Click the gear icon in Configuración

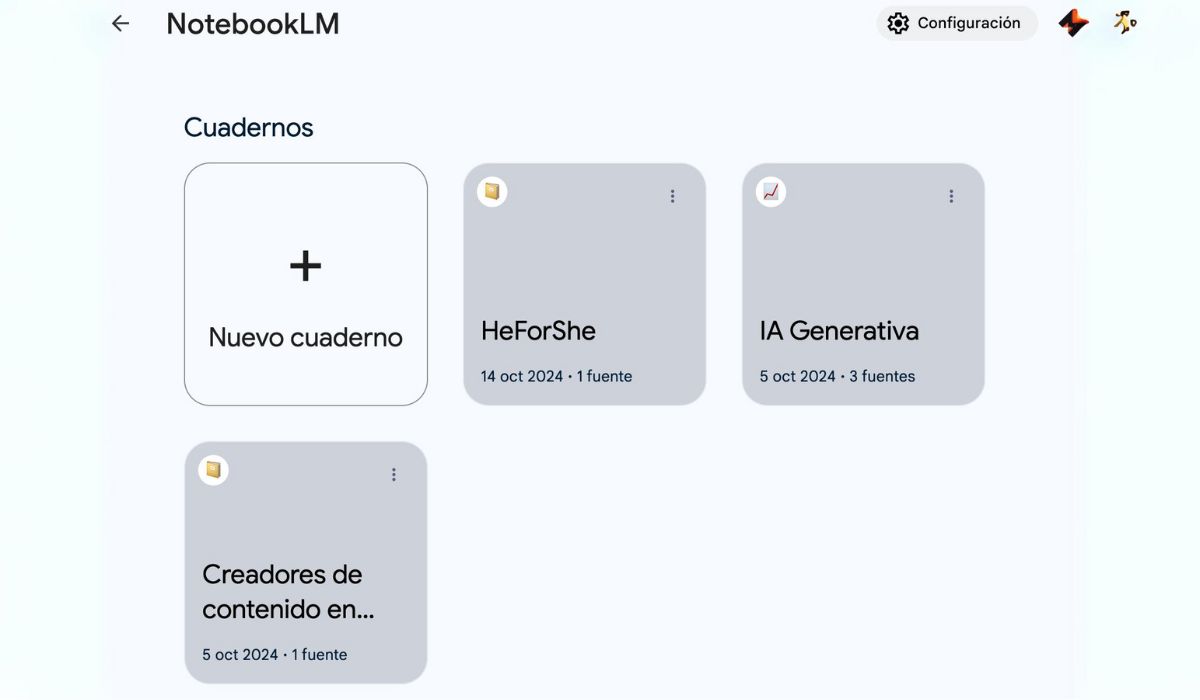click(898, 23)
